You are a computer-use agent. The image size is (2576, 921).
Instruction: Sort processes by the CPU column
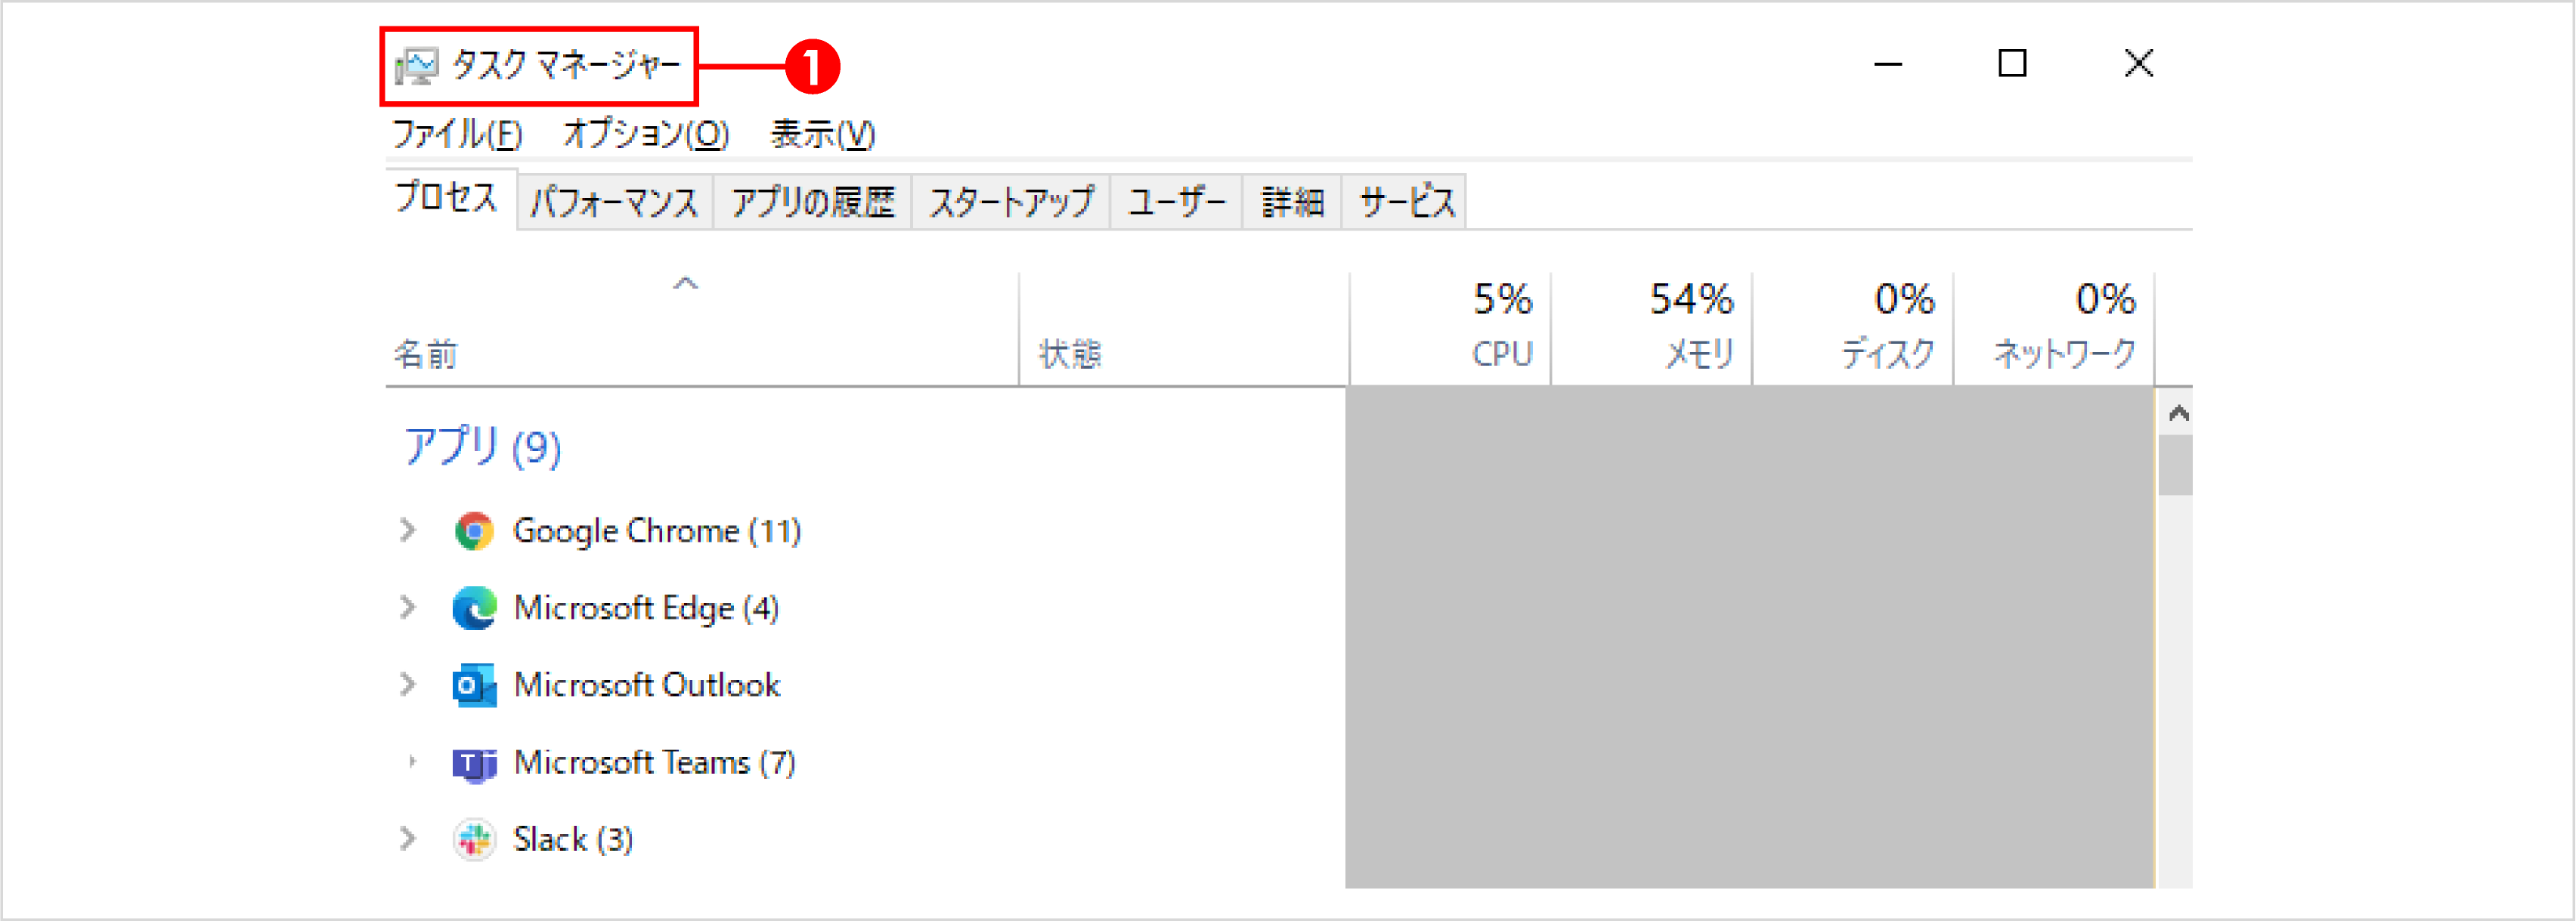(1450, 325)
